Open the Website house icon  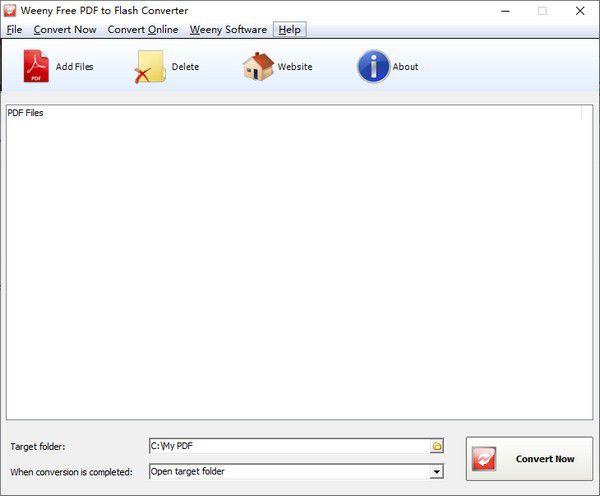tap(258, 67)
